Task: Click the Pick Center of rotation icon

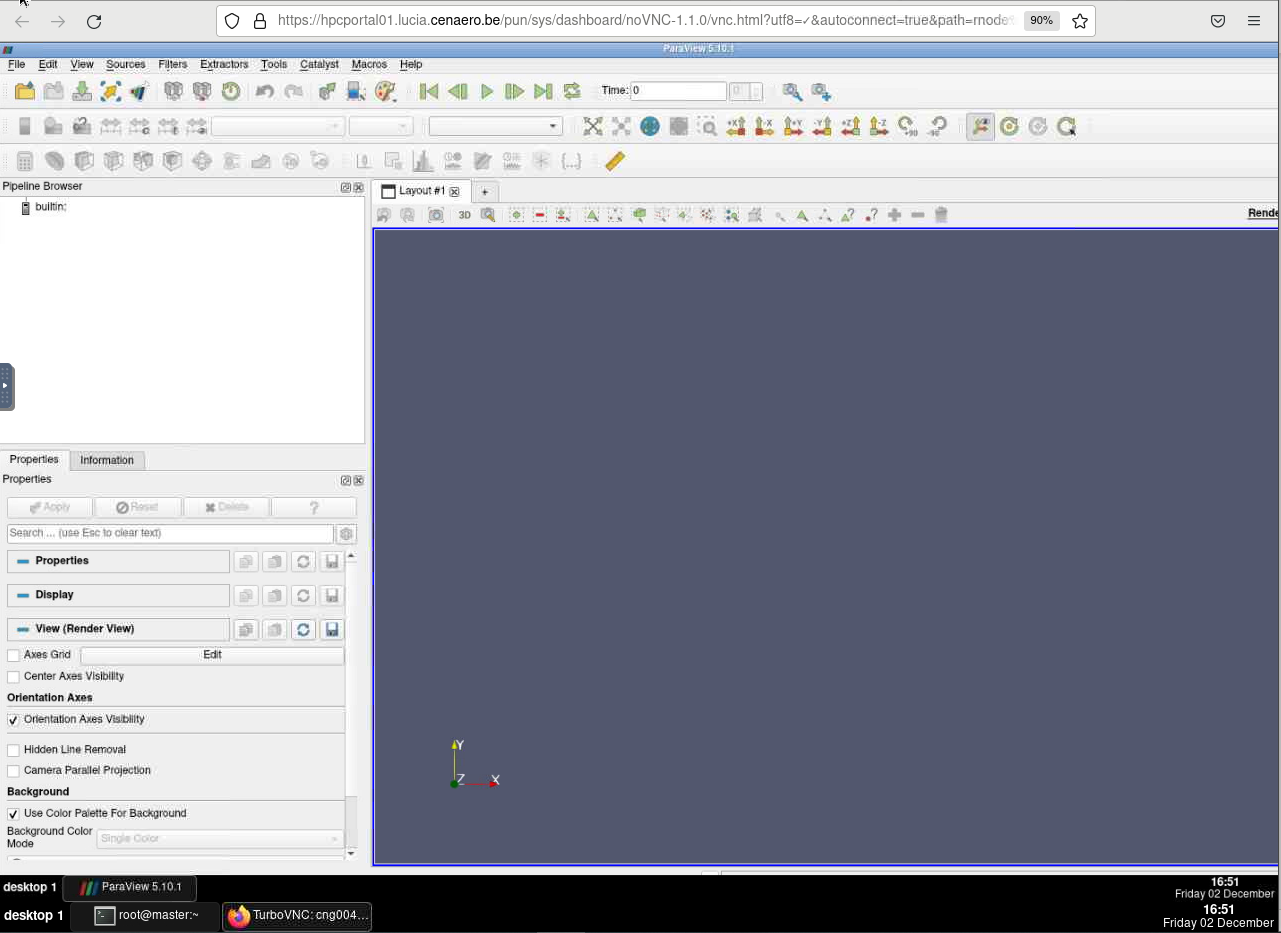Action: pyautogui.click(x=1067, y=126)
